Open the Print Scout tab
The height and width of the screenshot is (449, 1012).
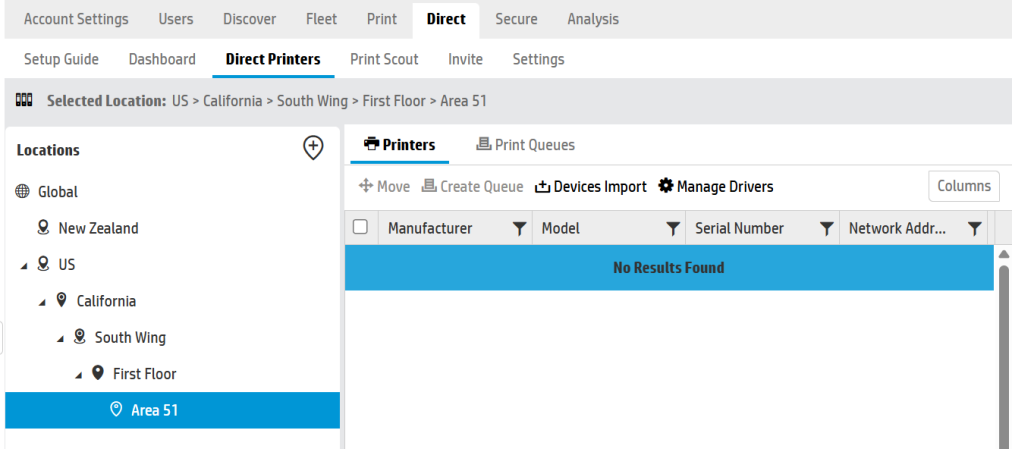click(384, 59)
